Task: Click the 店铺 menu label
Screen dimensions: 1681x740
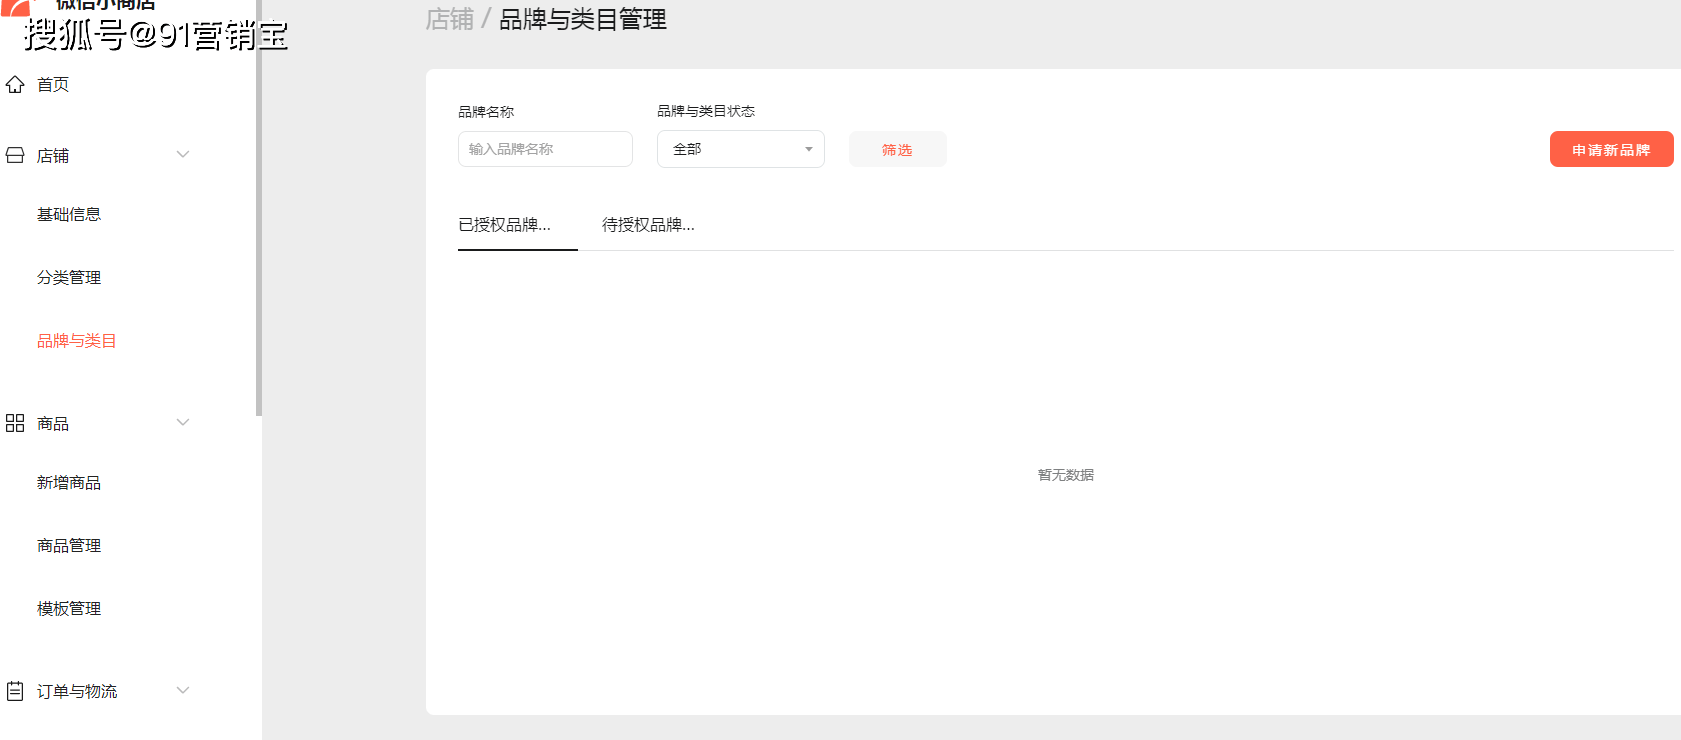Action: [53, 156]
